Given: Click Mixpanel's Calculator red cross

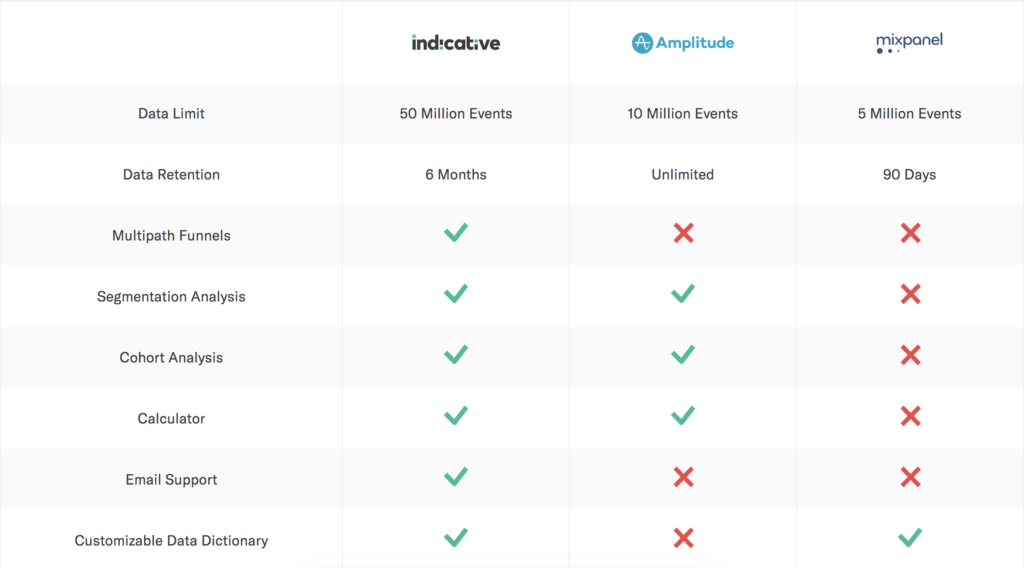Looking at the screenshot, I should coord(910,416).
